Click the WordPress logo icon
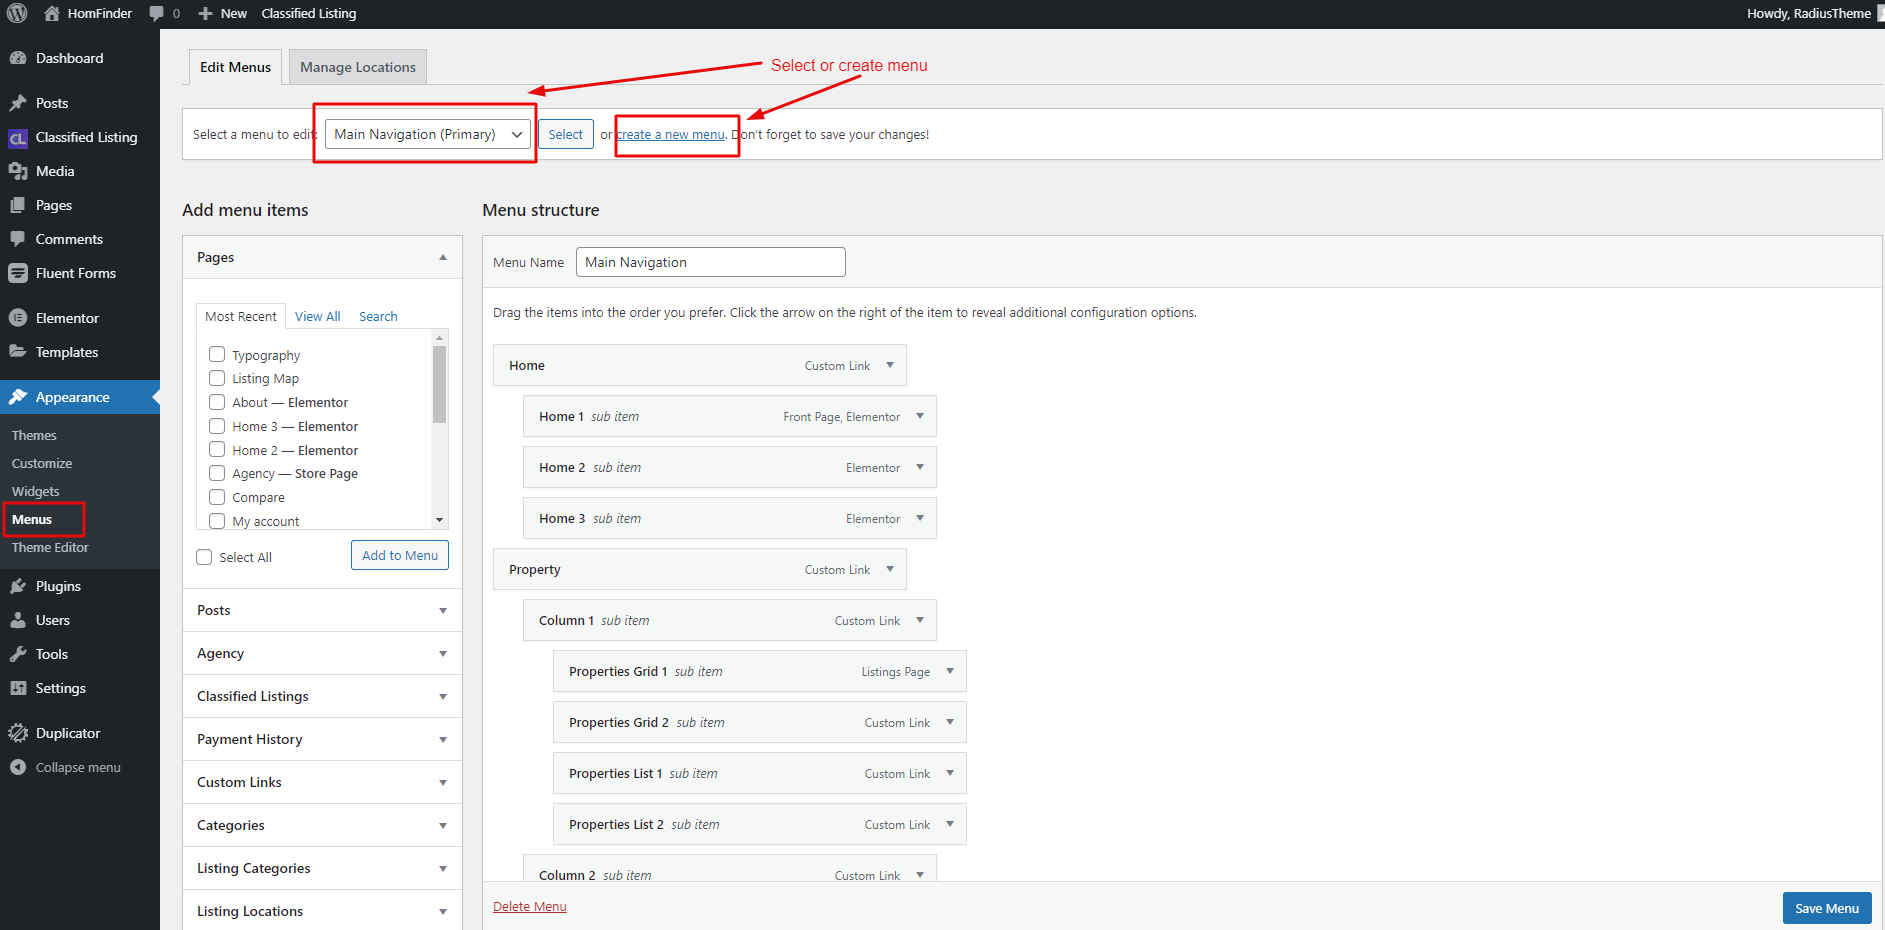1885x930 pixels. (x=17, y=13)
